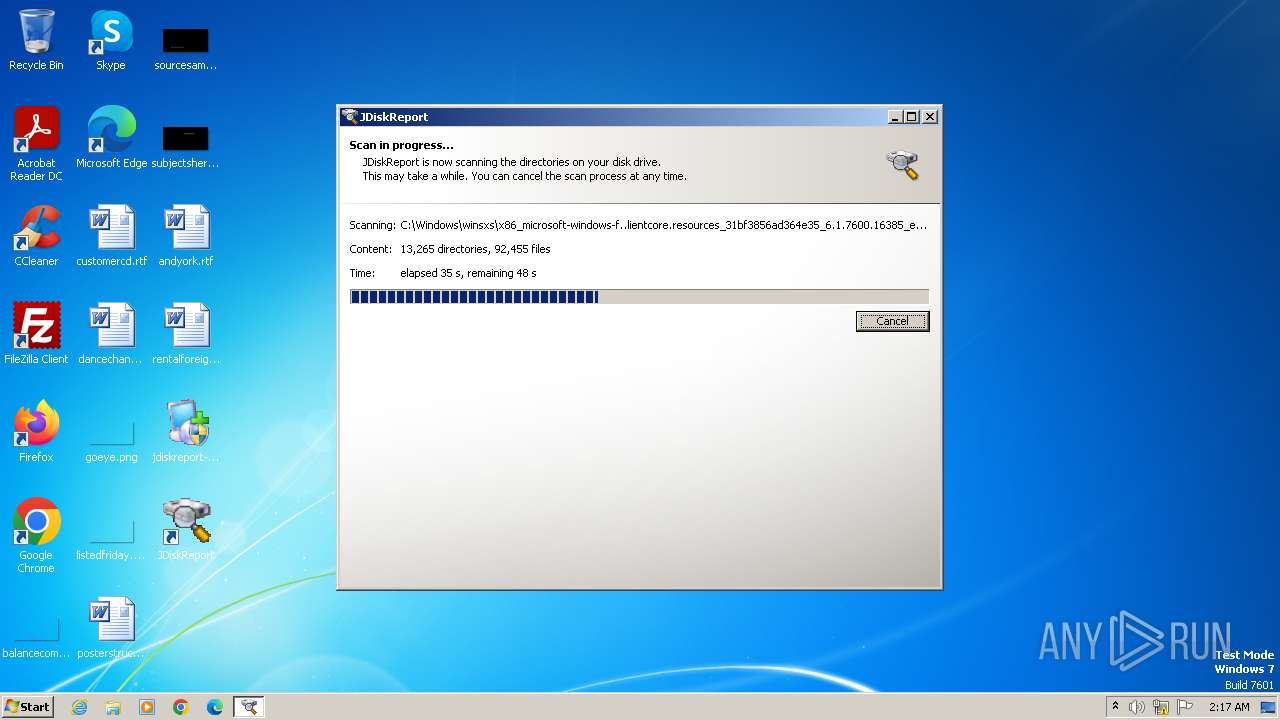The image size is (1280, 720).
Task: Open network status tray icon
Action: 1161,707
